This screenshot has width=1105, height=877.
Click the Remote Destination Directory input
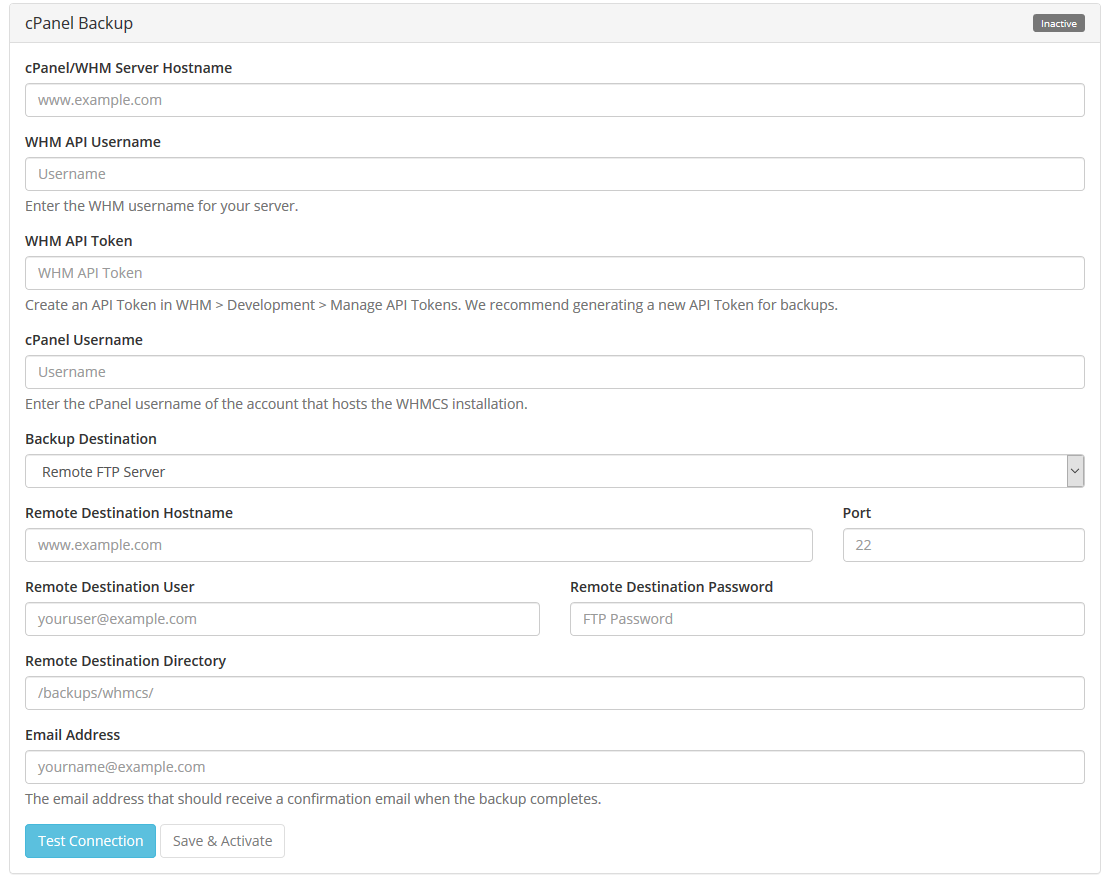coord(555,693)
